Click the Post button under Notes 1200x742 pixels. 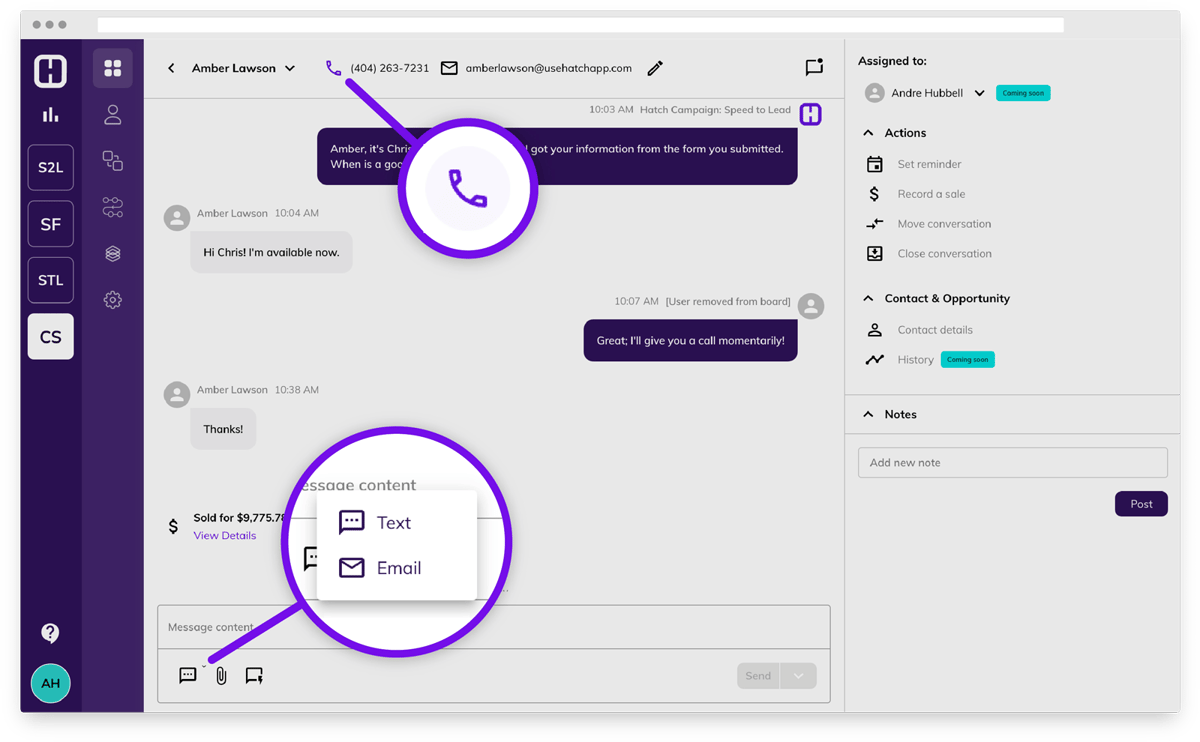click(1141, 504)
